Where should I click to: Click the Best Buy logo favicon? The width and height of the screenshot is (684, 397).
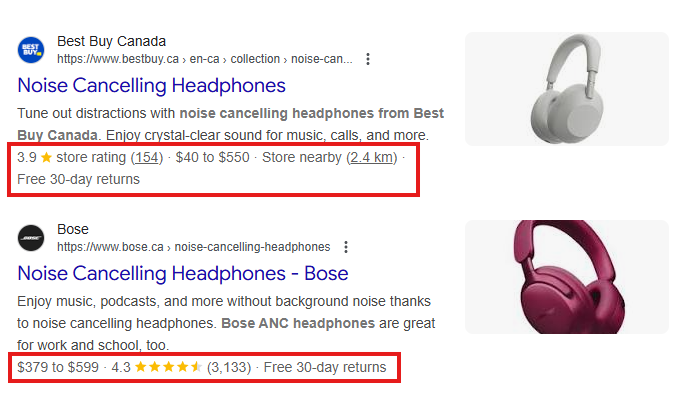31,50
